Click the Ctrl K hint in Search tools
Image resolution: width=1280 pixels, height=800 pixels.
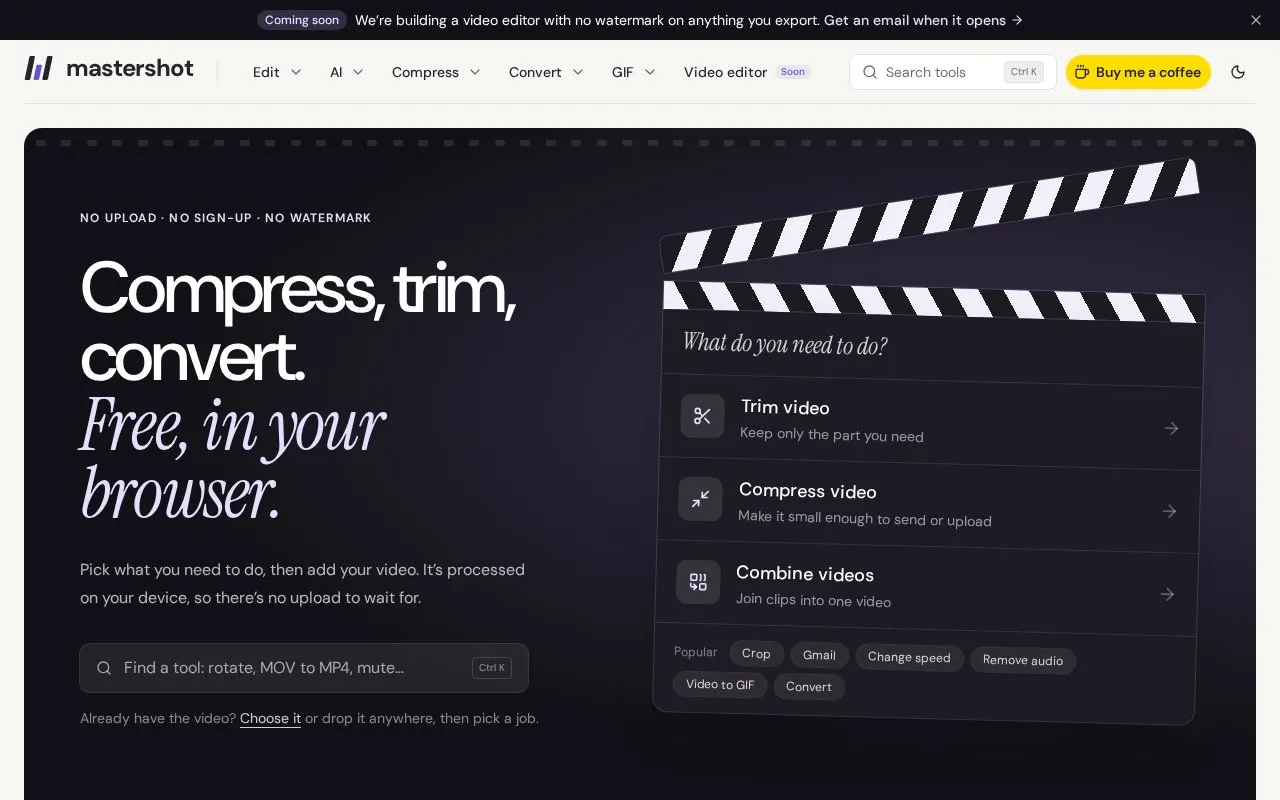coord(1024,72)
